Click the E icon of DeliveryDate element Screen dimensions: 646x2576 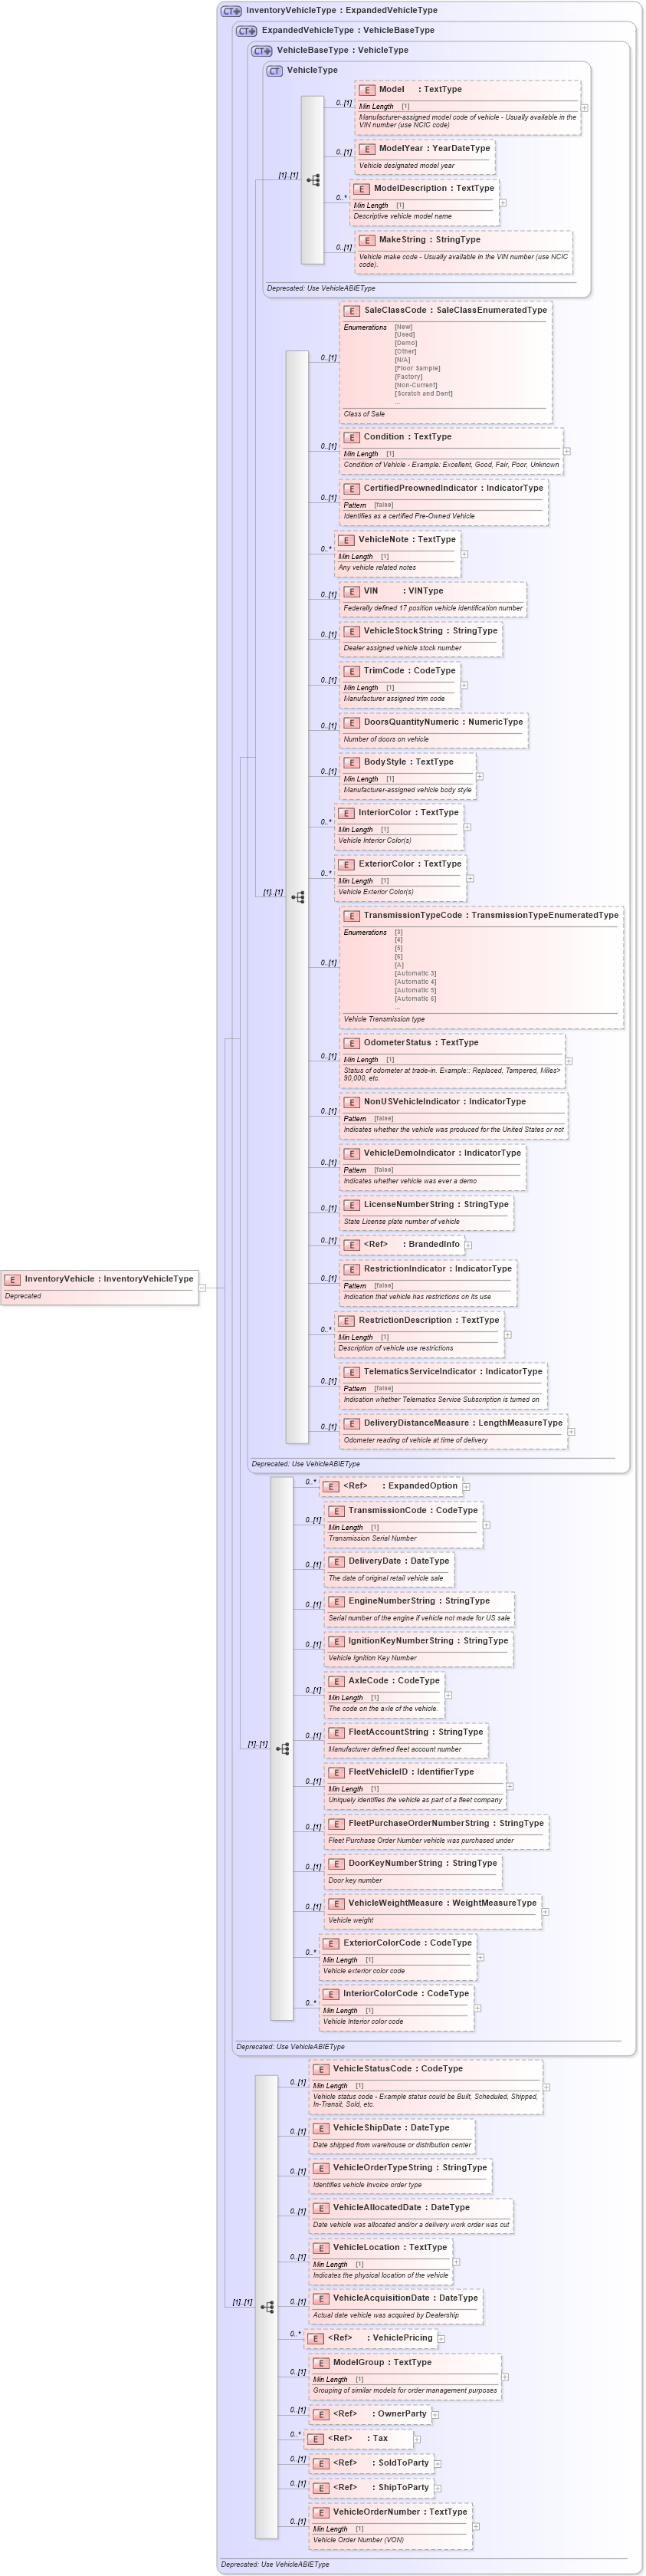click(337, 1561)
